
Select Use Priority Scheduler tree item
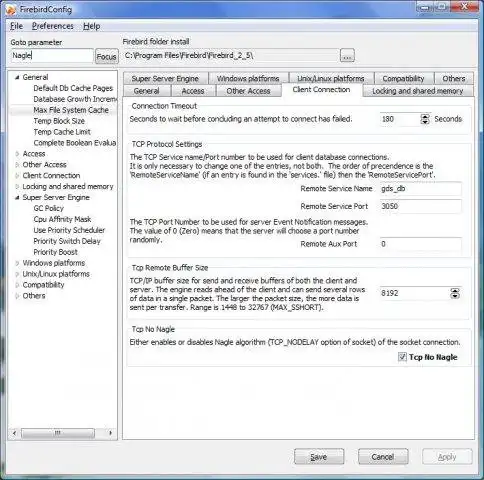click(69, 230)
